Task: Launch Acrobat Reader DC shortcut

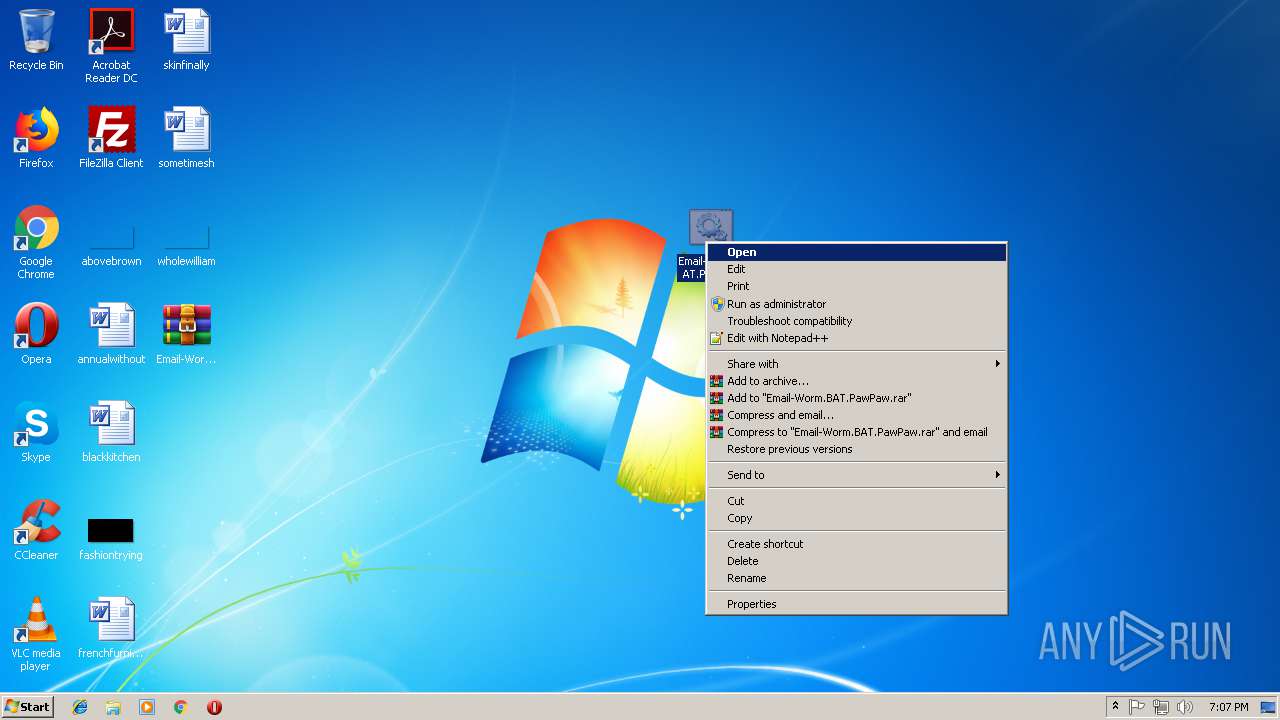Action: pos(111,46)
